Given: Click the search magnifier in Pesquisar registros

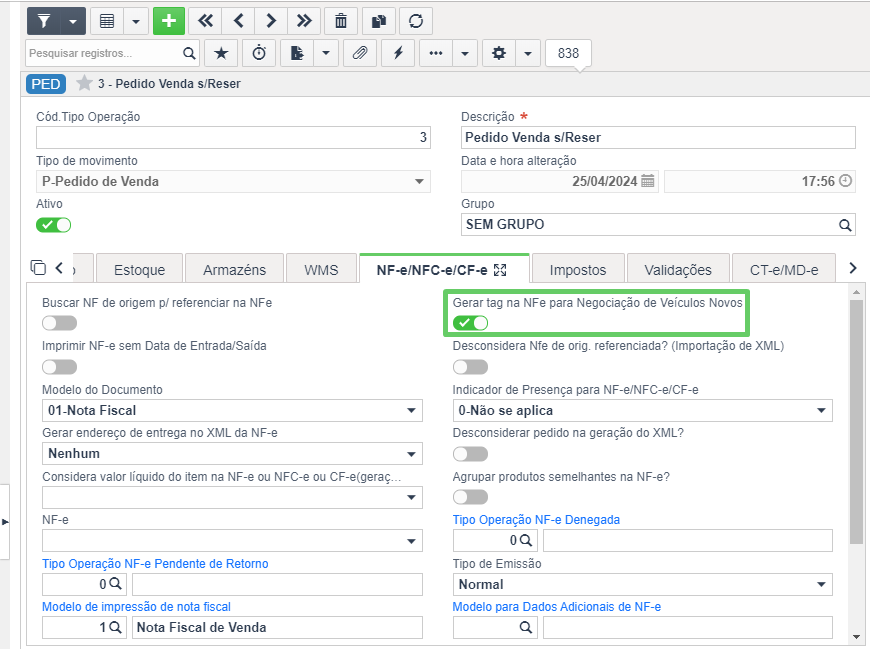Looking at the screenshot, I should [x=189, y=53].
